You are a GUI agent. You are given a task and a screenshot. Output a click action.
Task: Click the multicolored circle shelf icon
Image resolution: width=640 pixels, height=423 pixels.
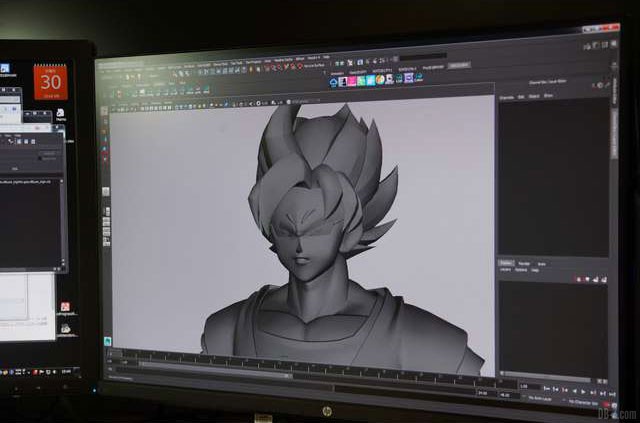coord(380,79)
